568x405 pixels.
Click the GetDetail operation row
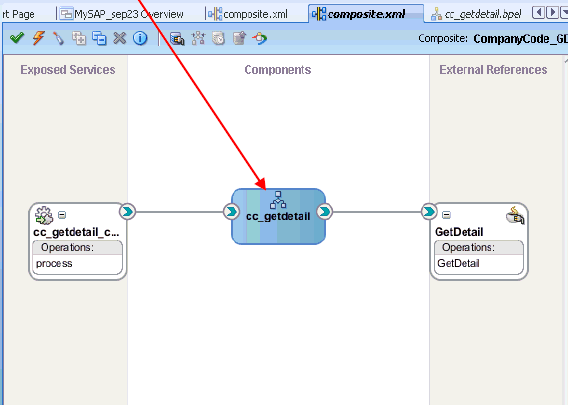pos(479,263)
